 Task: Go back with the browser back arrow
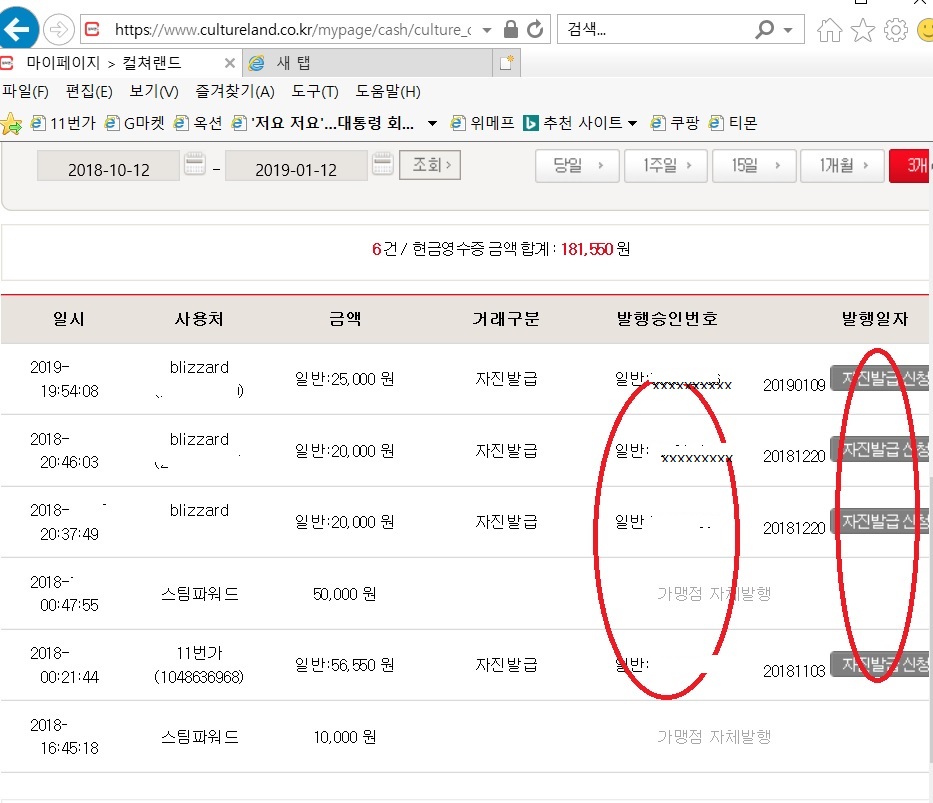click(18, 27)
